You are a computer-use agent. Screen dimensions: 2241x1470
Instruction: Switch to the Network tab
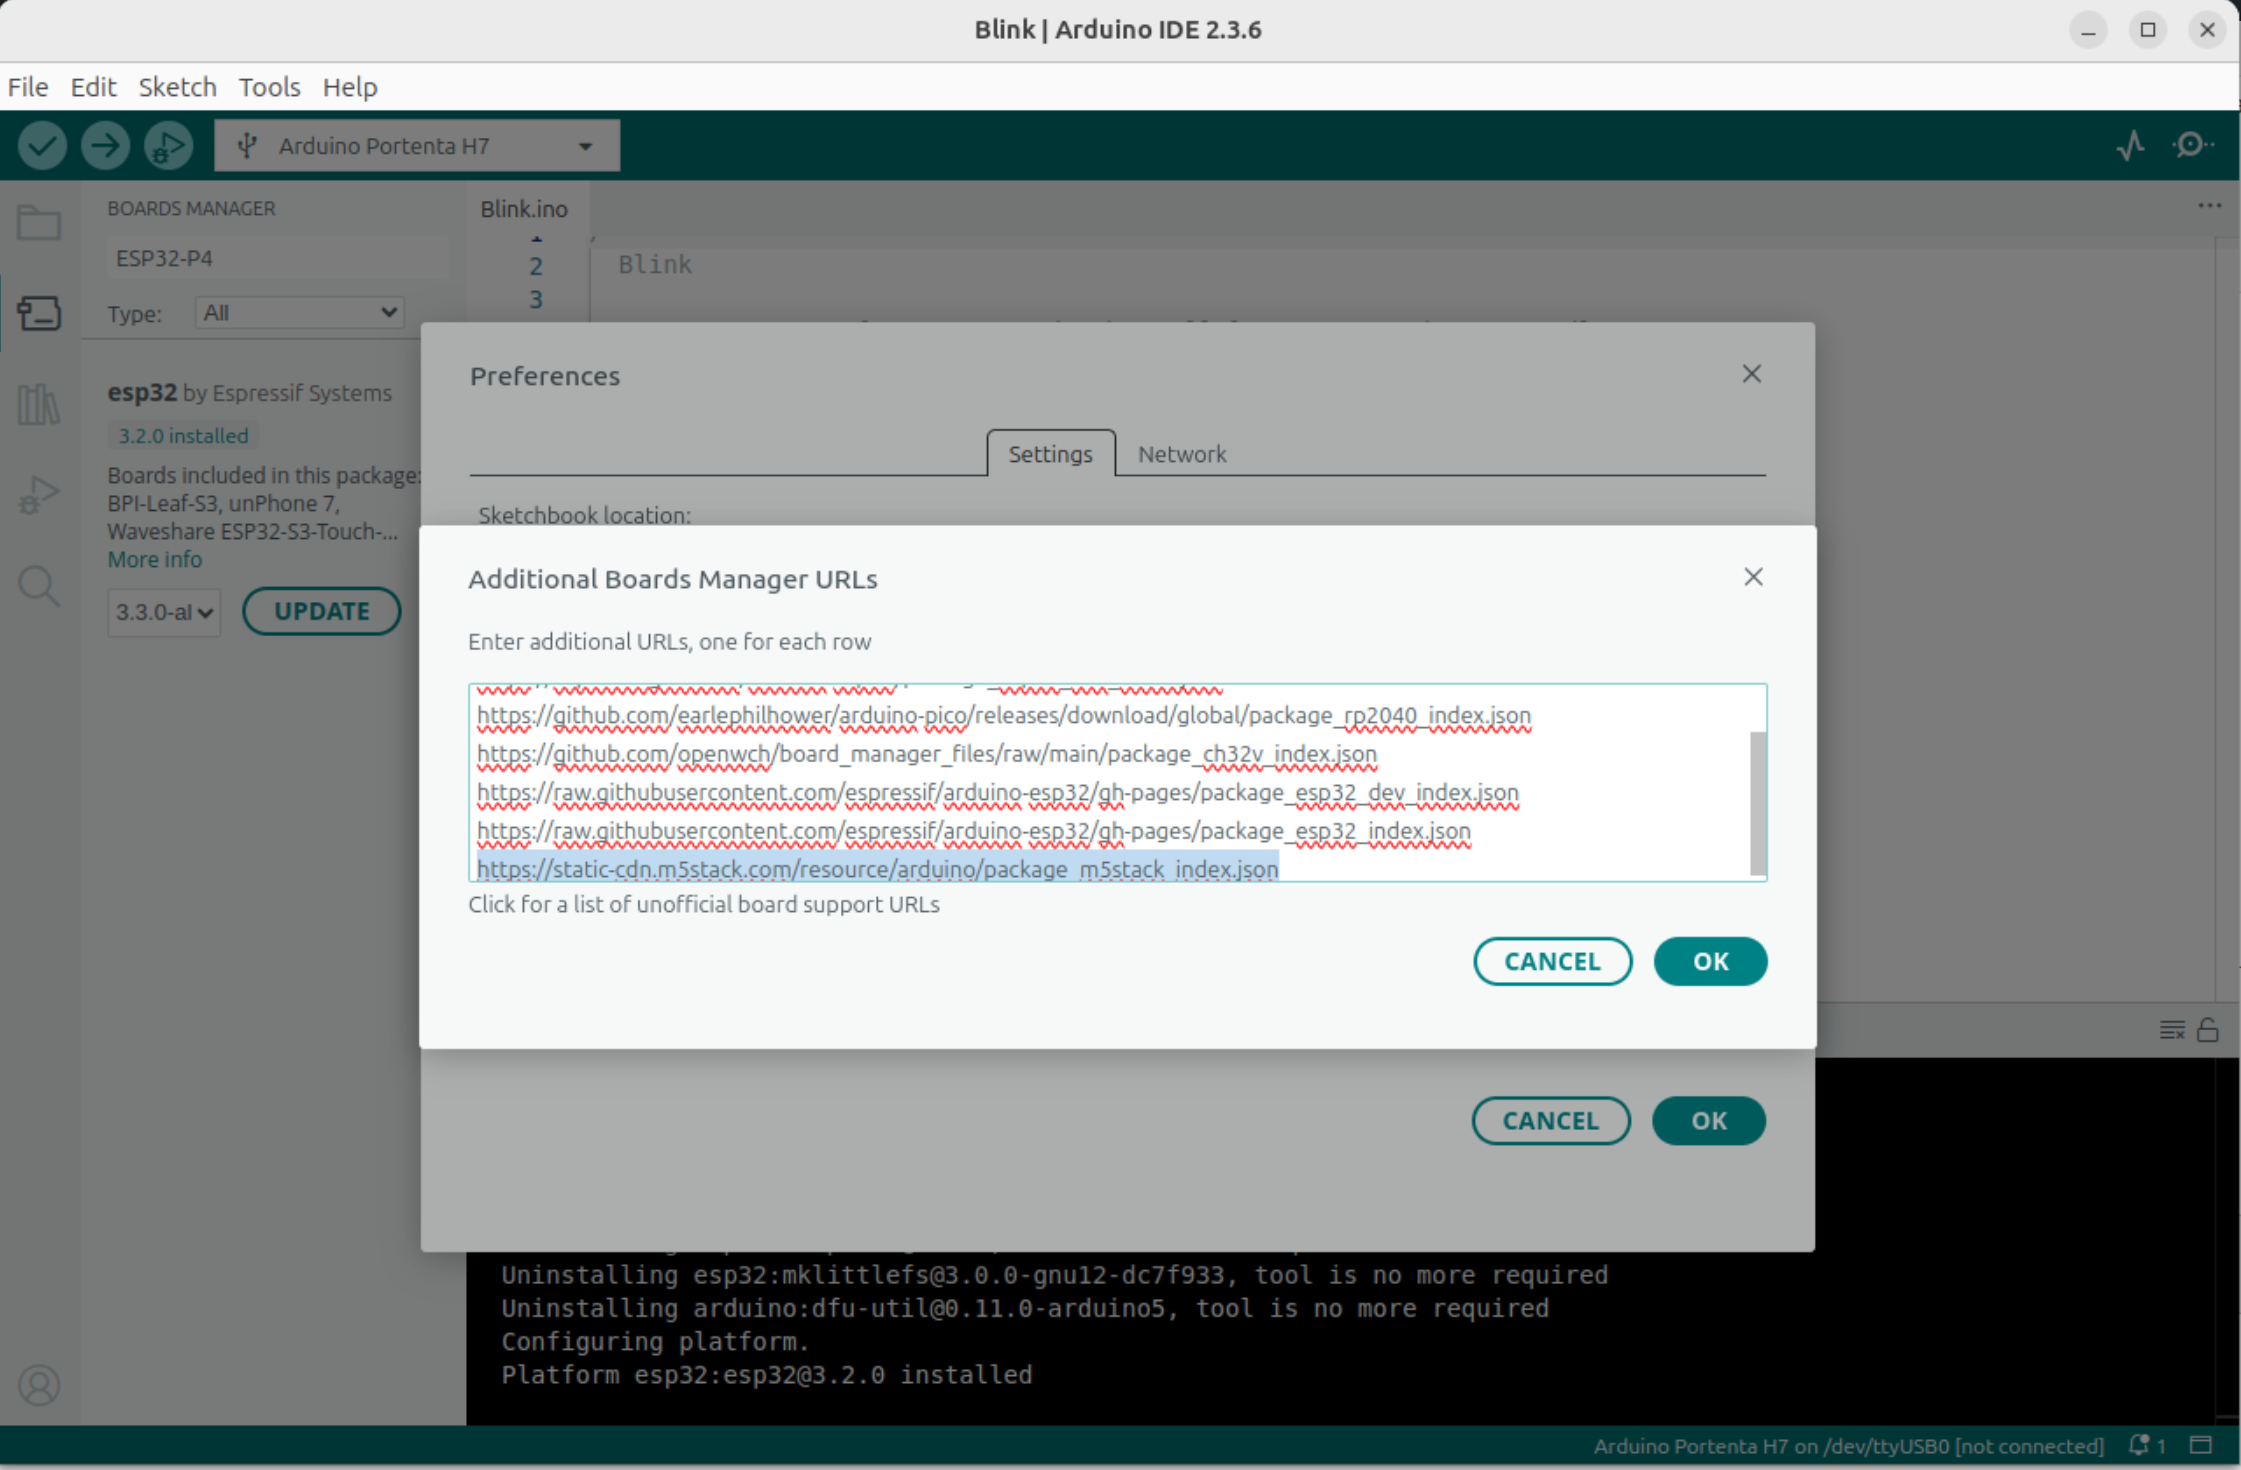coord(1181,454)
